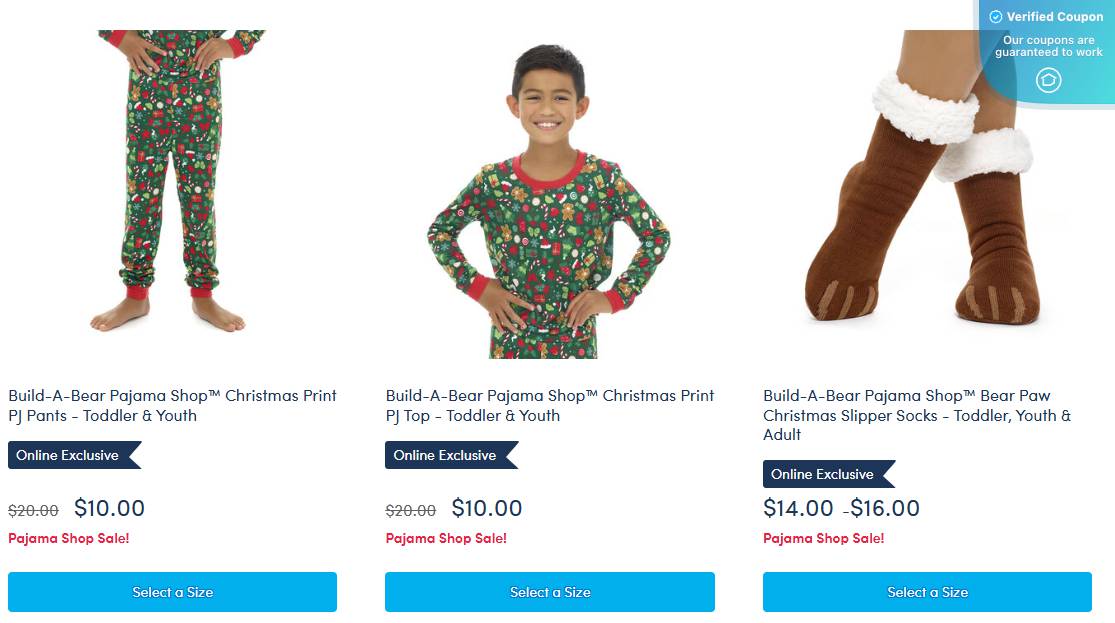The width and height of the screenshot is (1115, 623).
Task: Click the Online Exclusive badge under Slipper Socks
Action: (823, 474)
